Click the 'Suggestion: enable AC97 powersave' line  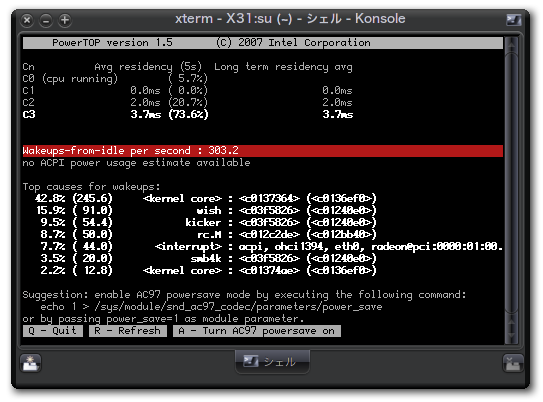(x=244, y=295)
